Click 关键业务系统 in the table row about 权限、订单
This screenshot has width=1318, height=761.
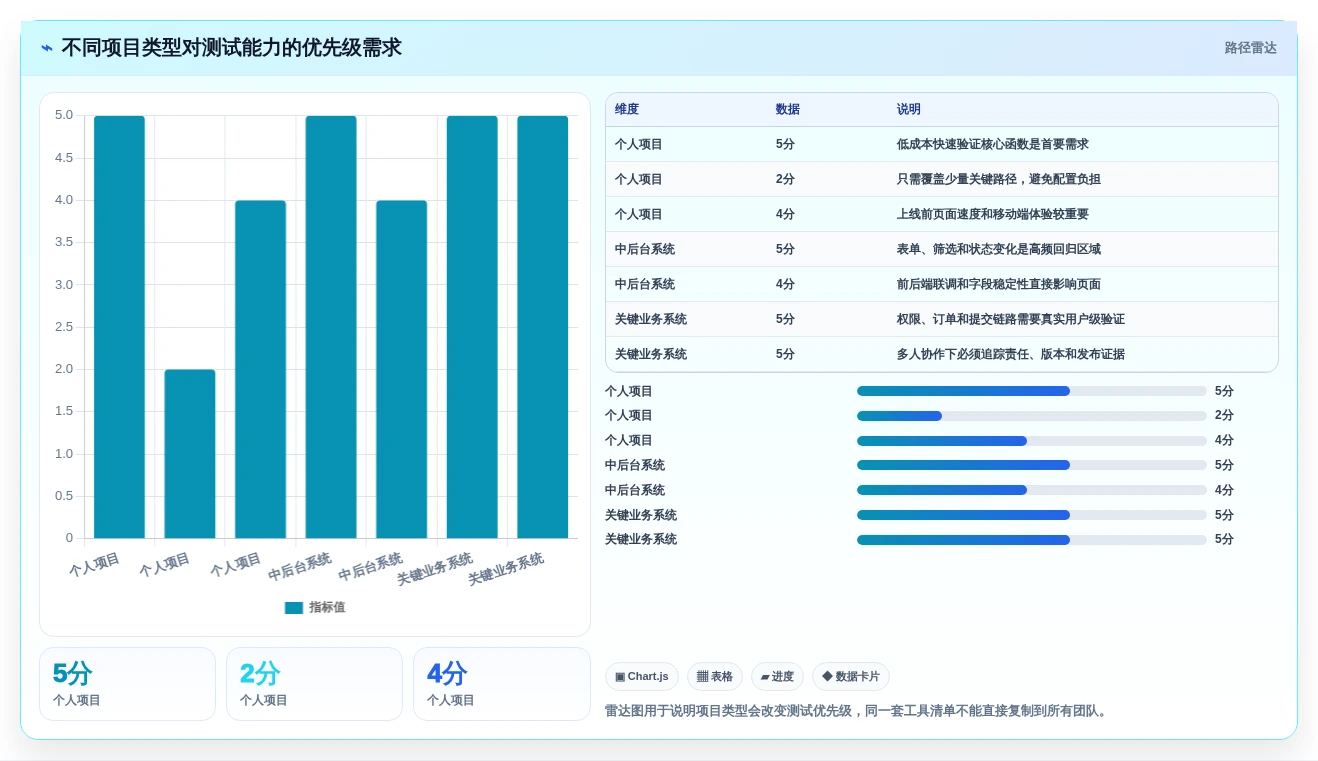(x=651, y=319)
